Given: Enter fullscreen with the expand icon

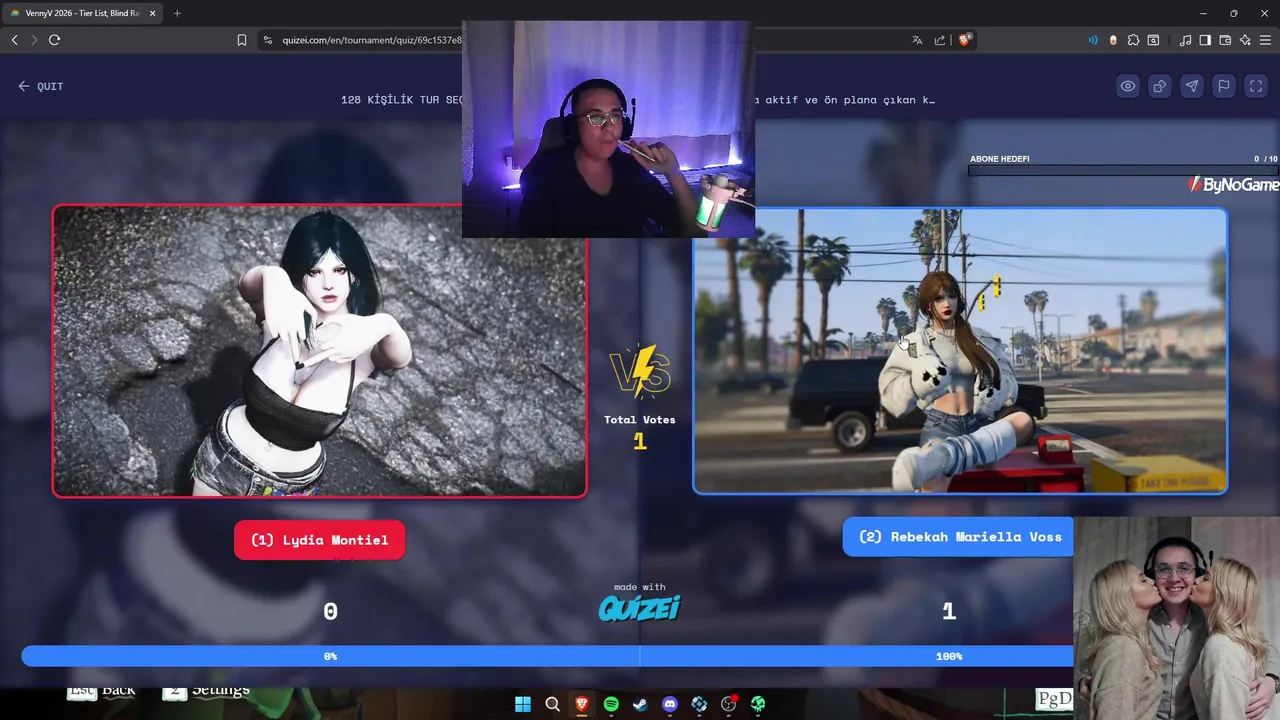Looking at the screenshot, I should (x=1256, y=86).
